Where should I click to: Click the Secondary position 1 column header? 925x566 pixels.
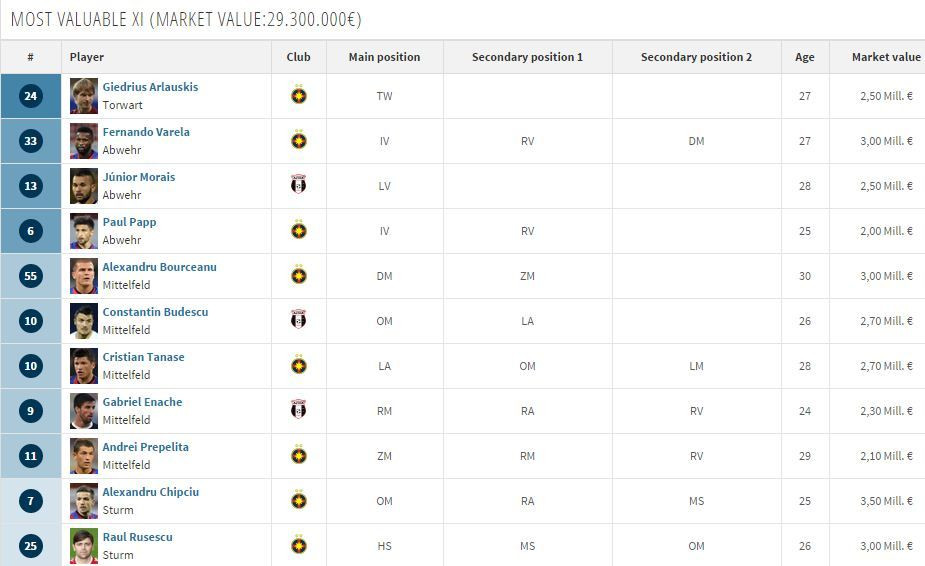point(527,57)
